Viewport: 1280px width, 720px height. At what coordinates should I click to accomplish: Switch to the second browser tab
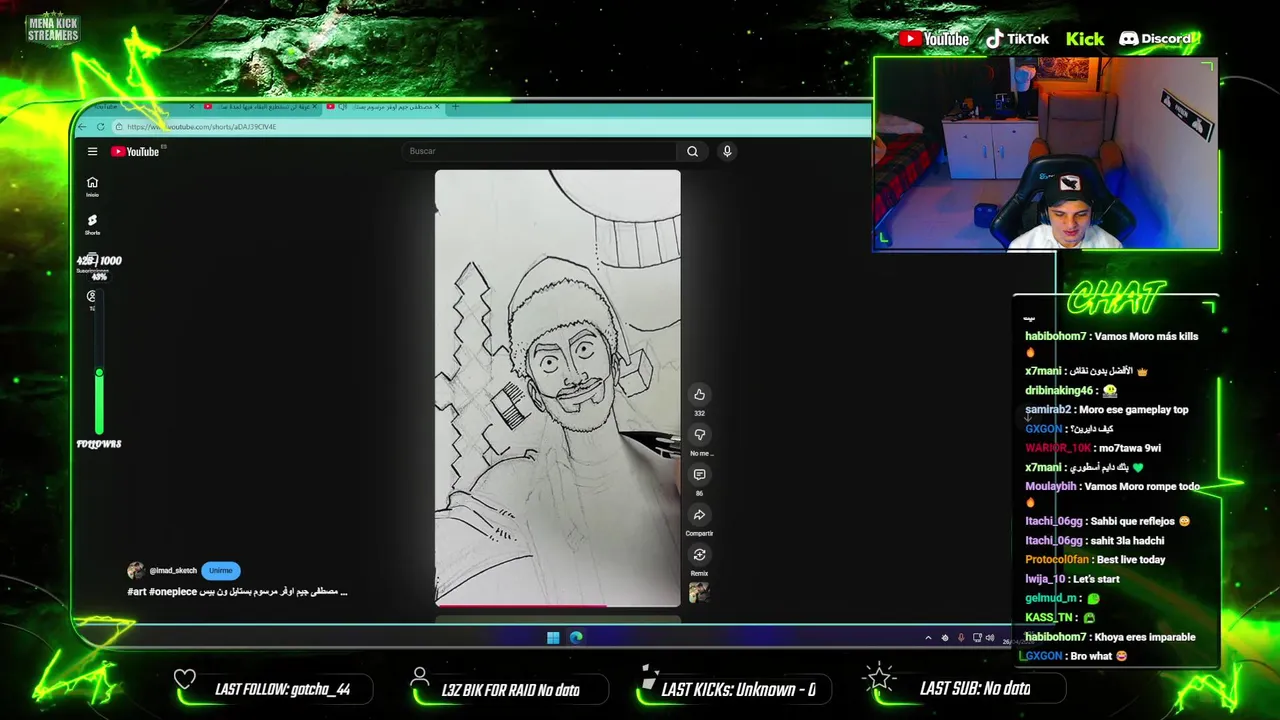coord(260,106)
